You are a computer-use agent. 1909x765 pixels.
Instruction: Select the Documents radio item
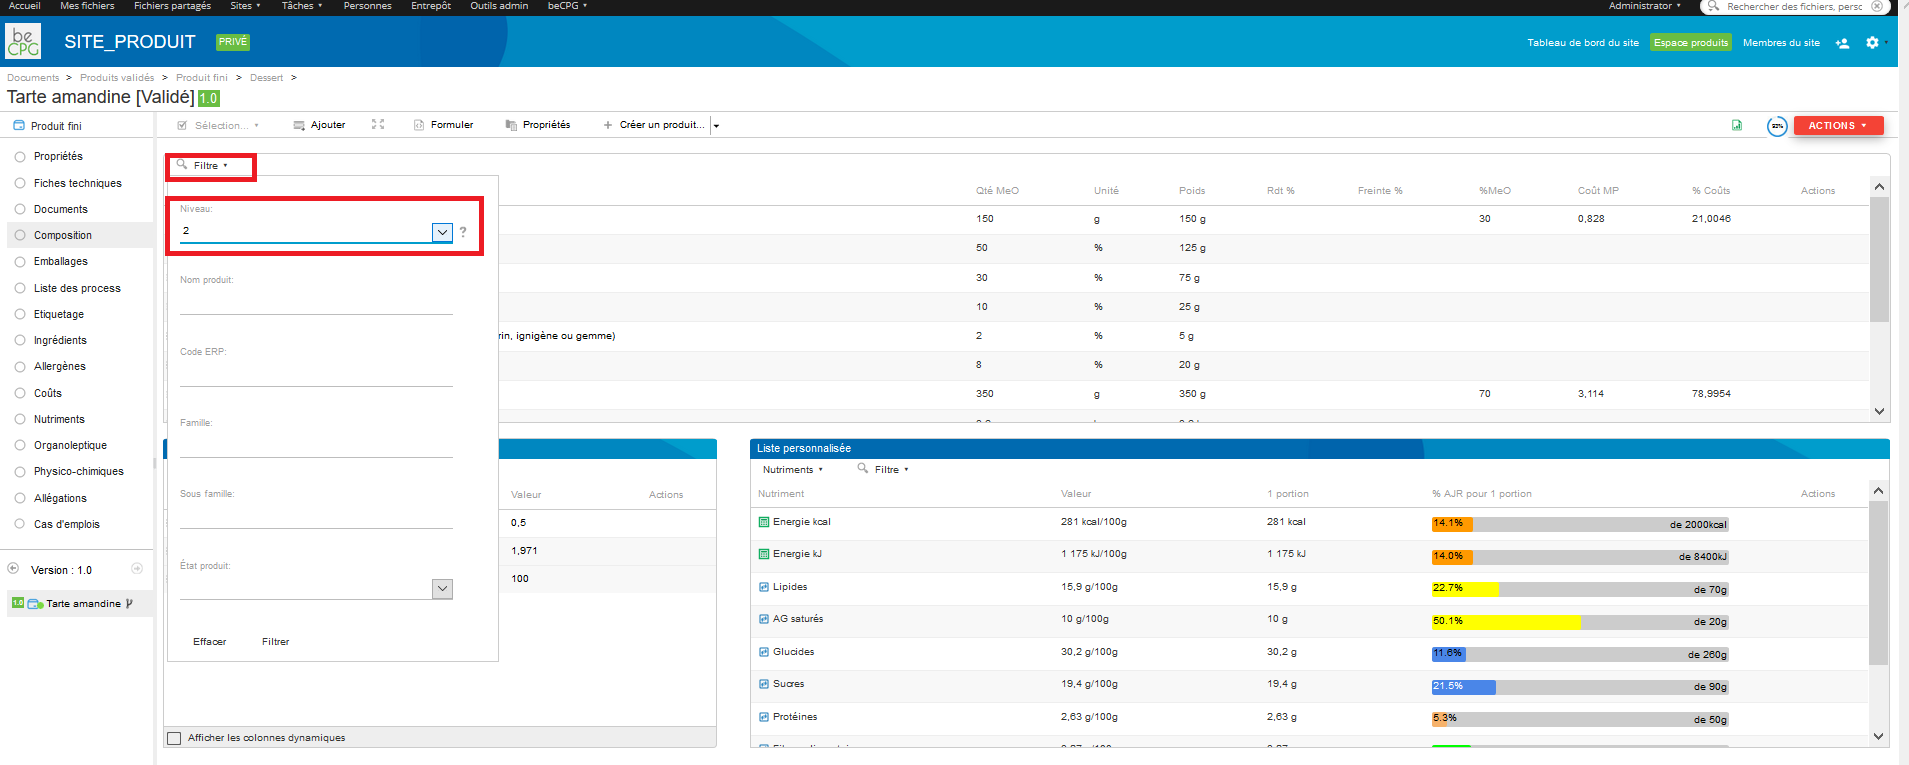20,209
